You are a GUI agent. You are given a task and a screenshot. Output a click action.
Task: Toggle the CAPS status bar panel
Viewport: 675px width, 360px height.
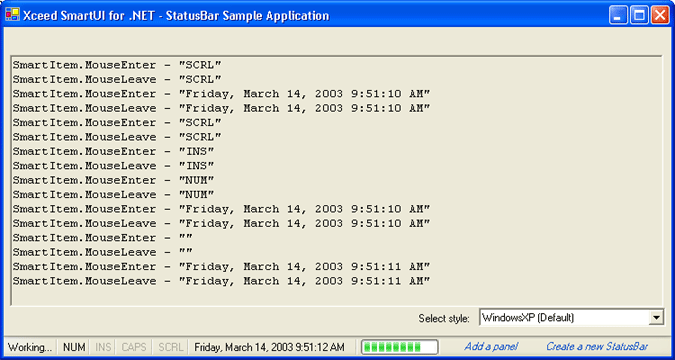tap(134, 347)
